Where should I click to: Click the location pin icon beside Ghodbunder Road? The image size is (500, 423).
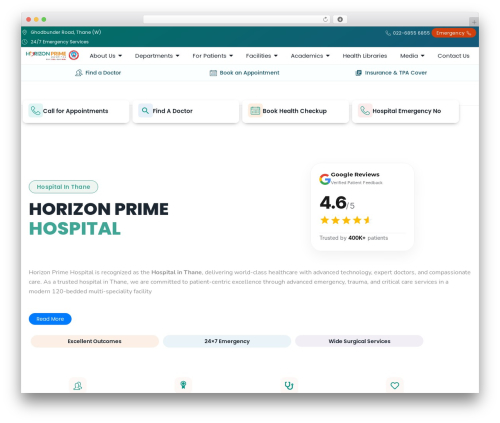pyautogui.click(x=25, y=32)
